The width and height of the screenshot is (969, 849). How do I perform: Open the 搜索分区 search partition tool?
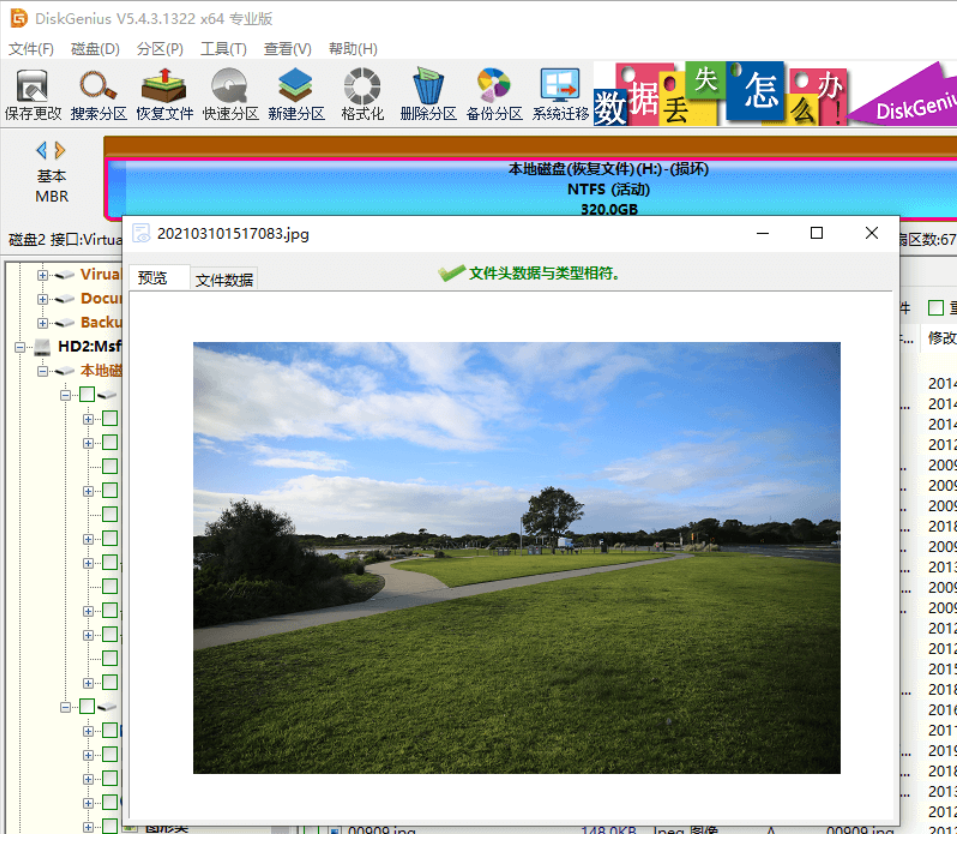(98, 95)
